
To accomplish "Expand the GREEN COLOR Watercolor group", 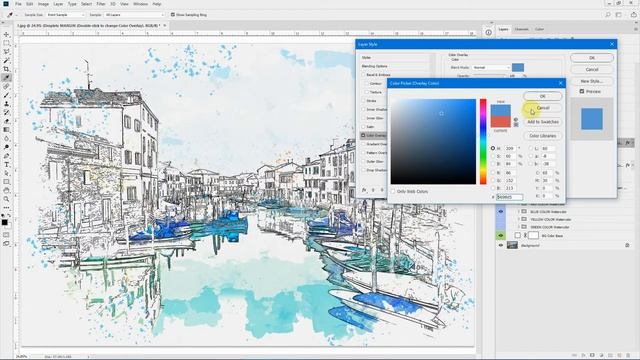I will (519, 227).
